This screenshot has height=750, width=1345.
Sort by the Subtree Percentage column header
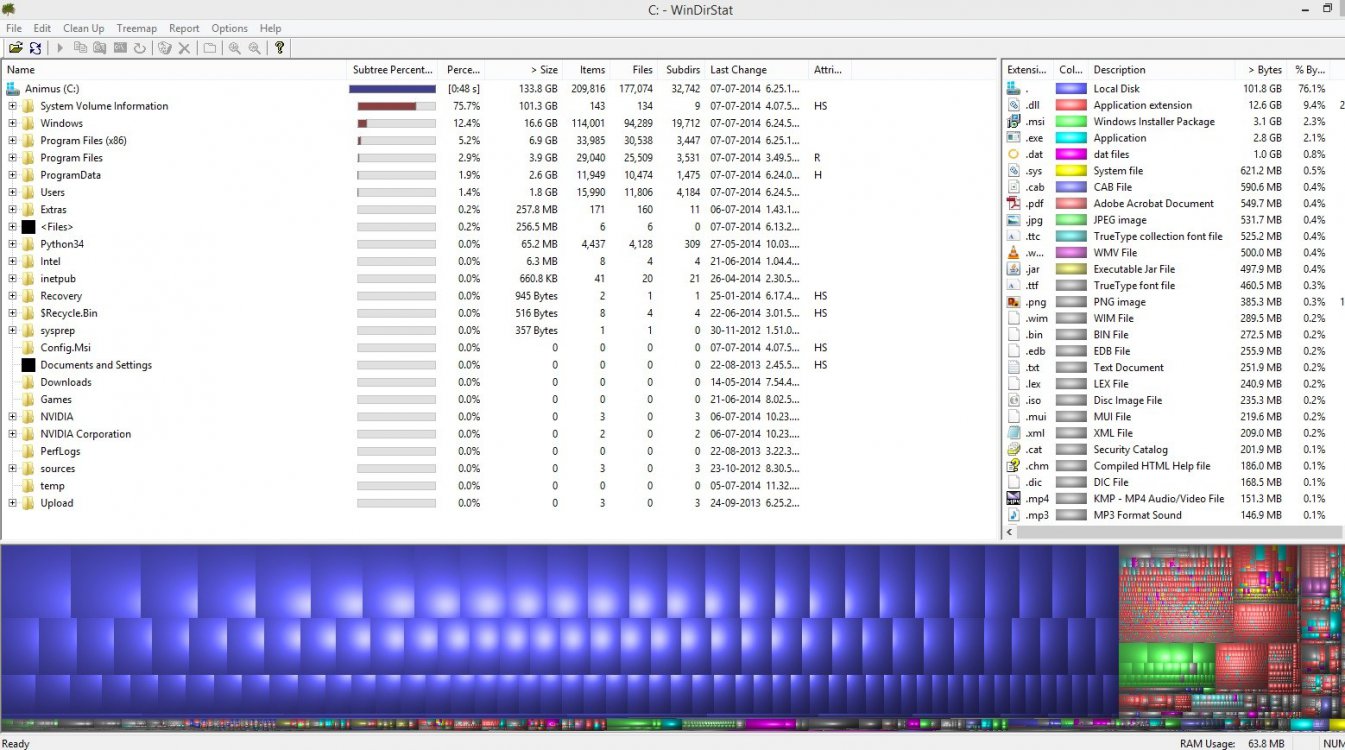click(x=392, y=70)
